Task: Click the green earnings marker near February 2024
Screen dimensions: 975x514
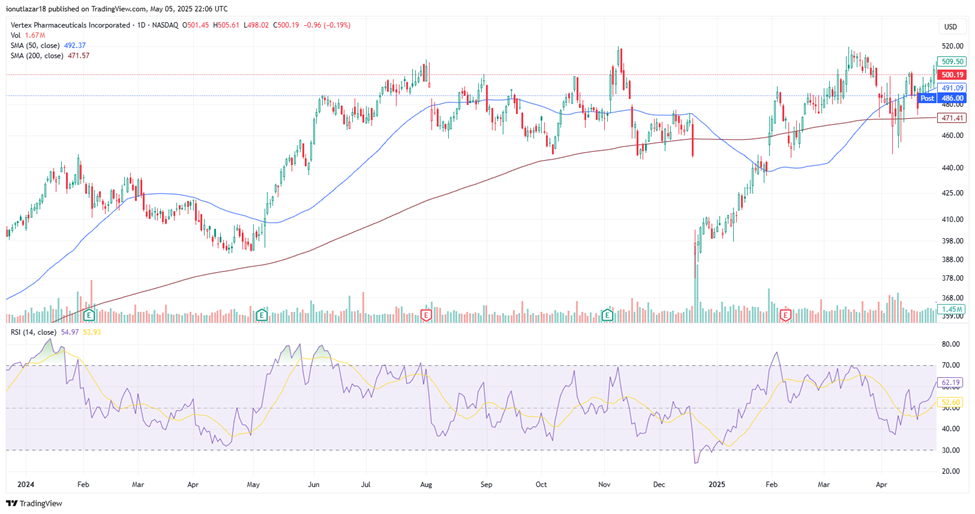Action: 91,314
